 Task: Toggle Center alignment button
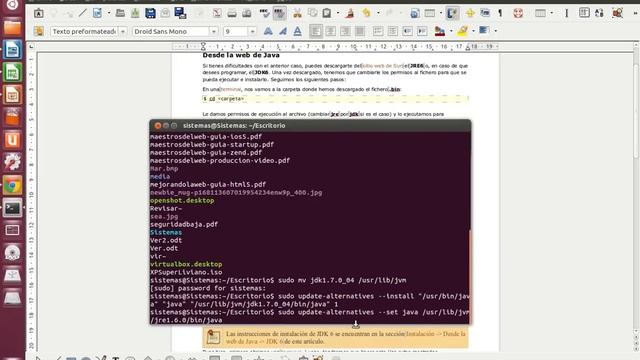click(331, 31)
